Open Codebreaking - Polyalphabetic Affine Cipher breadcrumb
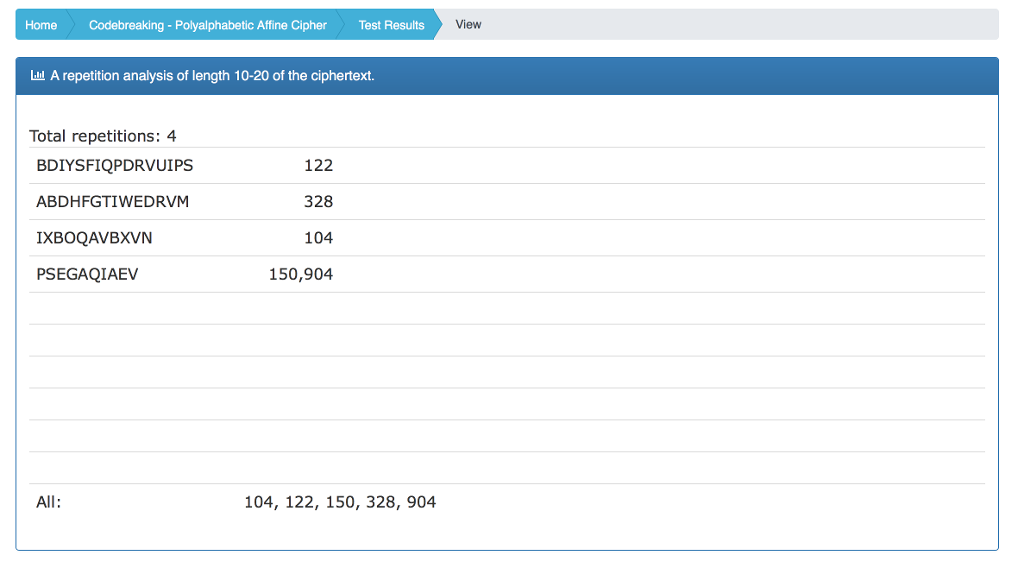 pyautogui.click(x=207, y=25)
